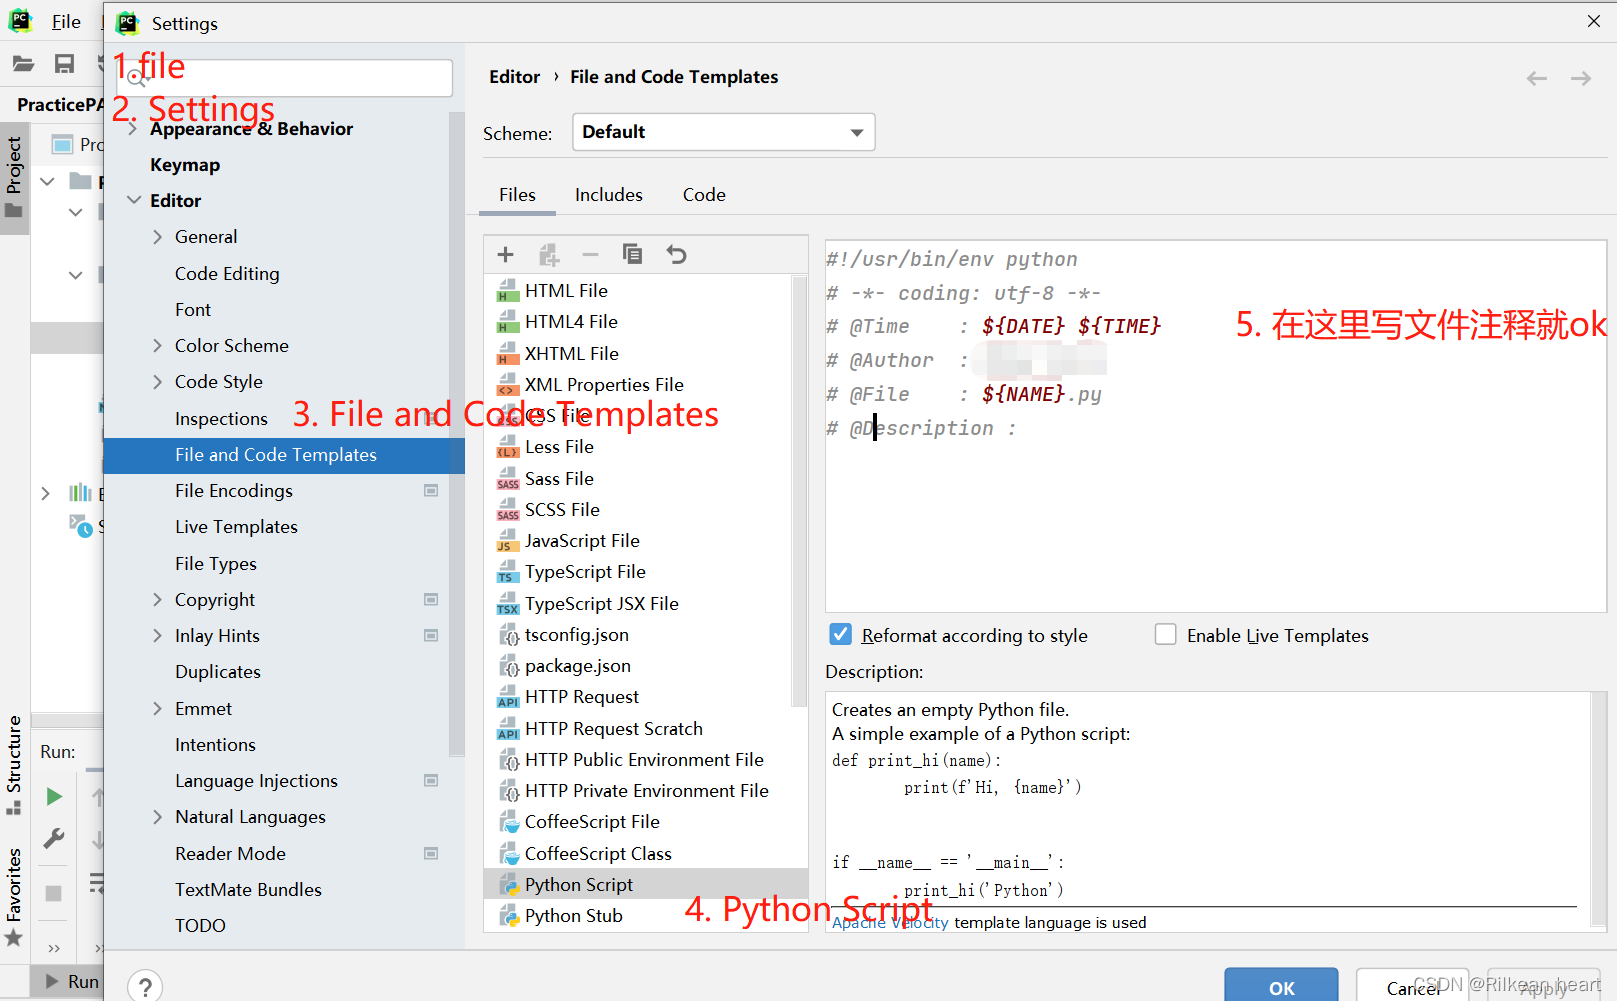Expand the Appearance & Behavior section
Viewport: 1617px width, 1001px height.
(133, 129)
